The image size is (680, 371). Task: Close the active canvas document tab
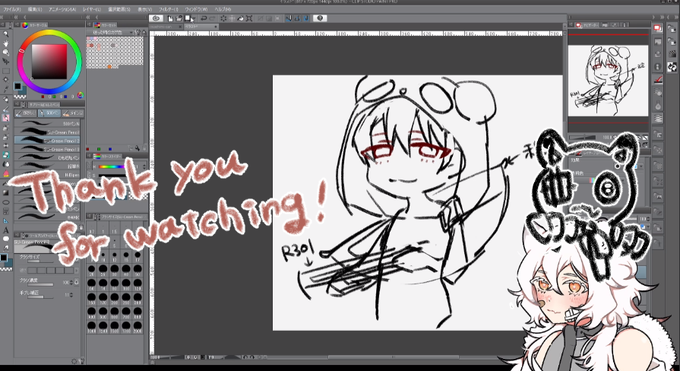click(216, 27)
